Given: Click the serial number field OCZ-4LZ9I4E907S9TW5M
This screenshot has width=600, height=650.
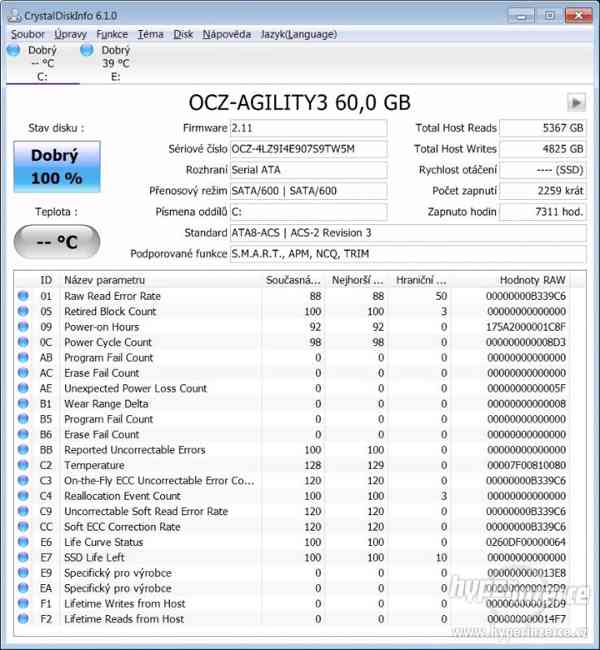Looking at the screenshot, I should [309, 149].
